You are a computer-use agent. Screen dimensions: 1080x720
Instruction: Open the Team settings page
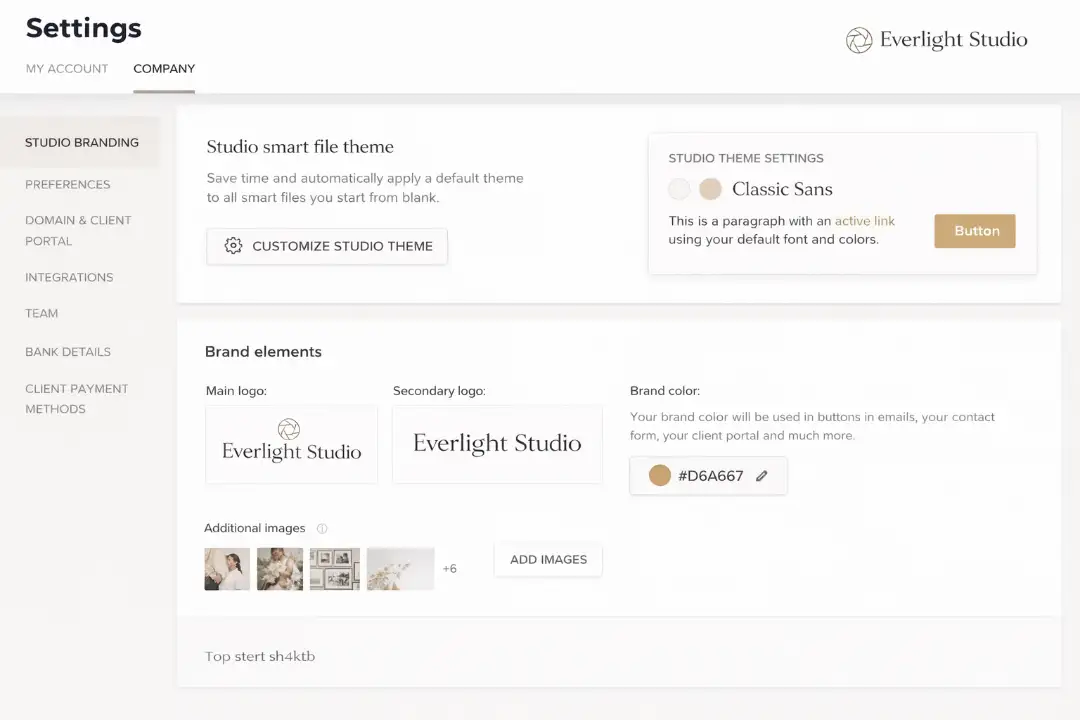41,313
